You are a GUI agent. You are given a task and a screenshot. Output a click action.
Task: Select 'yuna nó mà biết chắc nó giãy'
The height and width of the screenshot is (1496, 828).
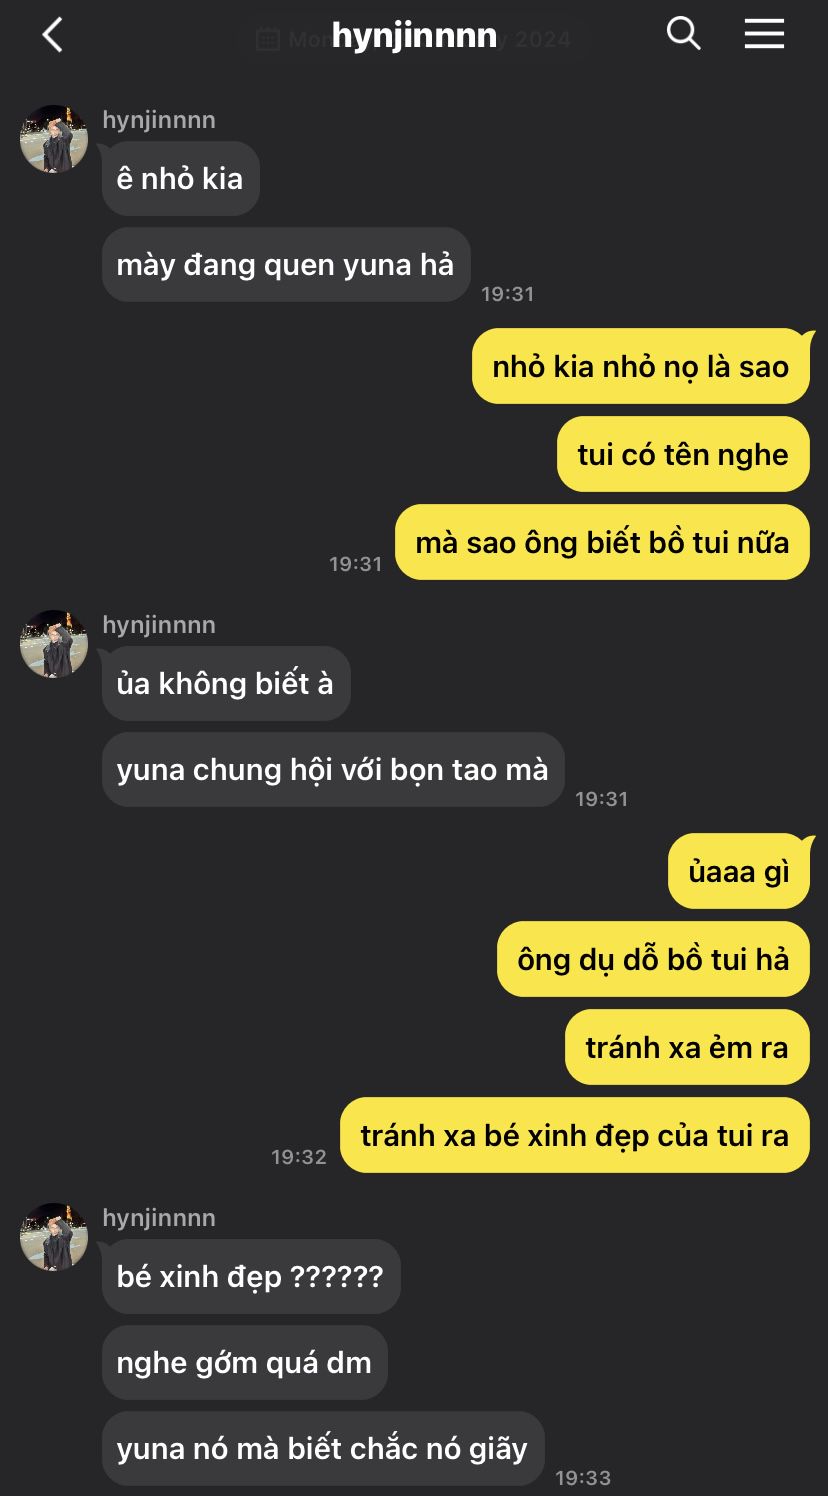[x=323, y=1449]
